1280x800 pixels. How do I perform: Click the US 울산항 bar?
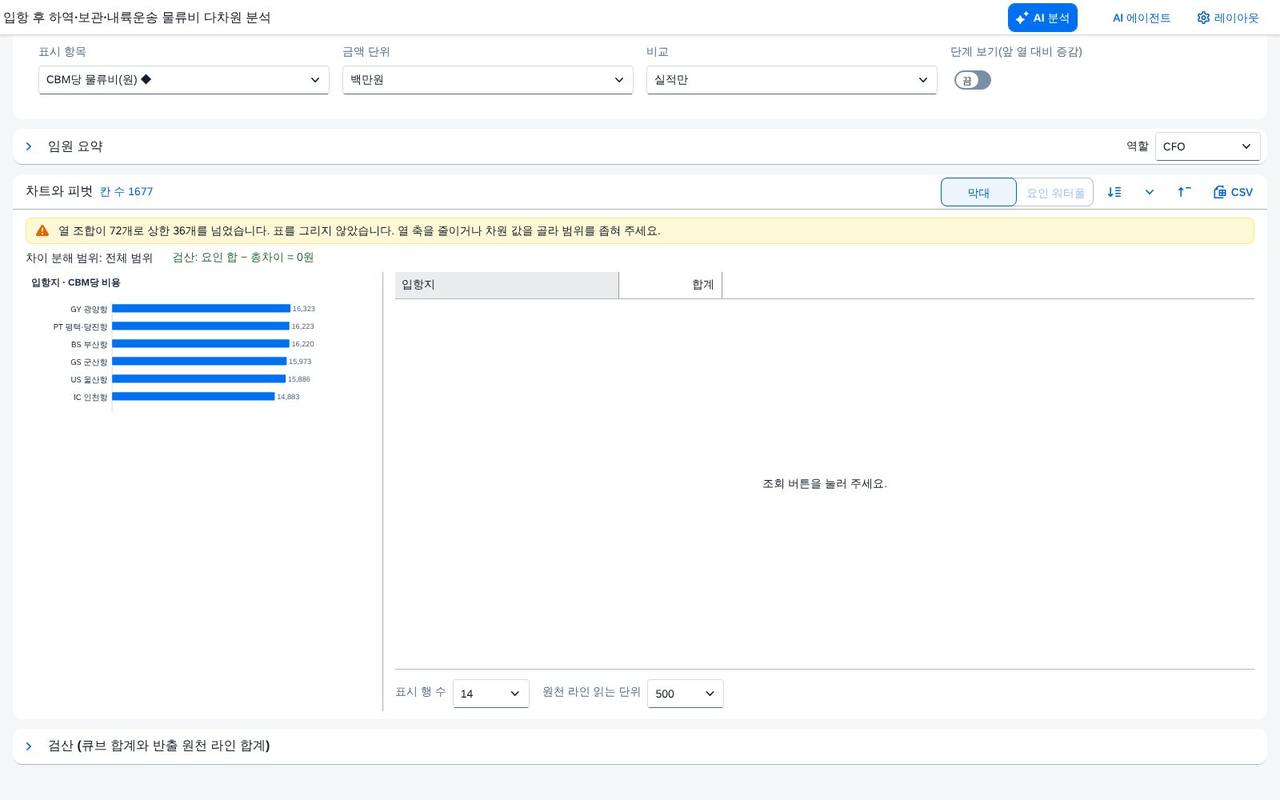point(199,379)
